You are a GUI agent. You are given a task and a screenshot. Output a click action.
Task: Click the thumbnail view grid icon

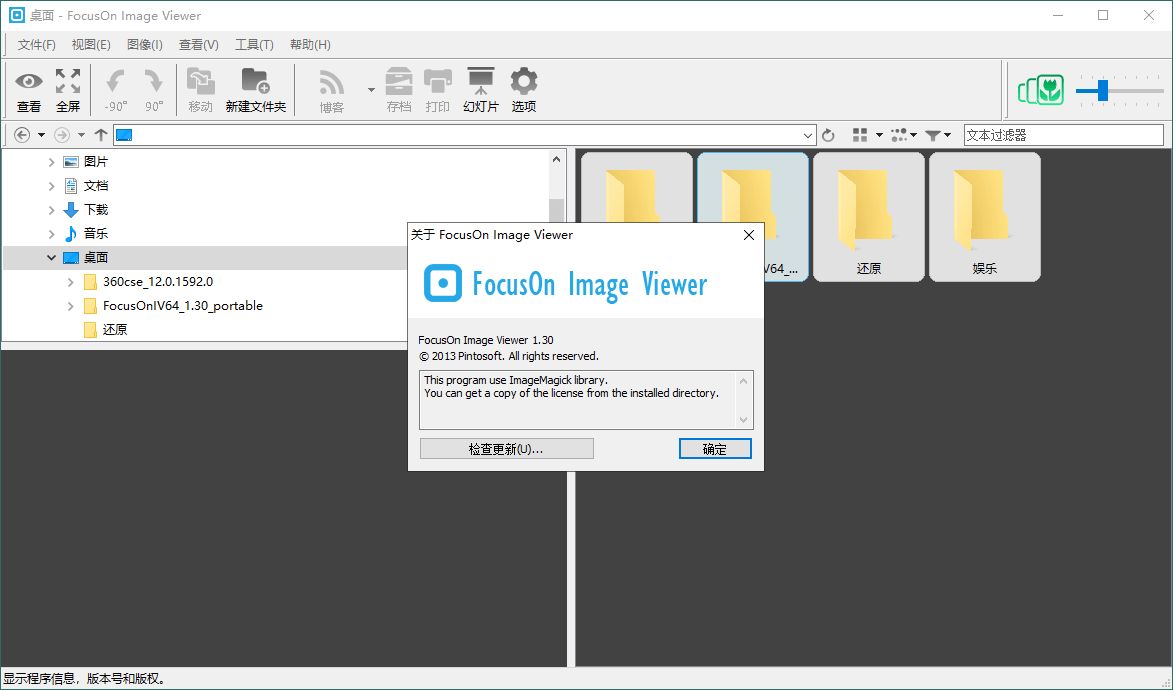pyautogui.click(x=860, y=135)
